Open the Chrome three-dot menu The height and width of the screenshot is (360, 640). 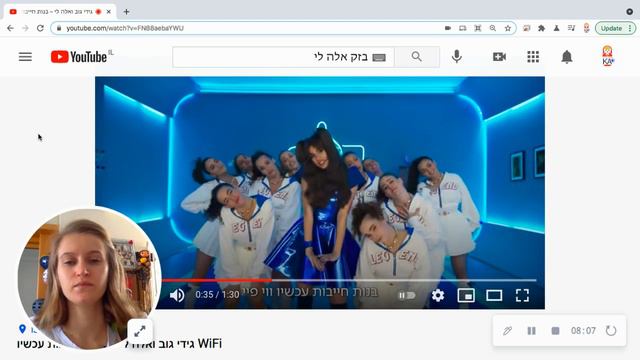630,28
